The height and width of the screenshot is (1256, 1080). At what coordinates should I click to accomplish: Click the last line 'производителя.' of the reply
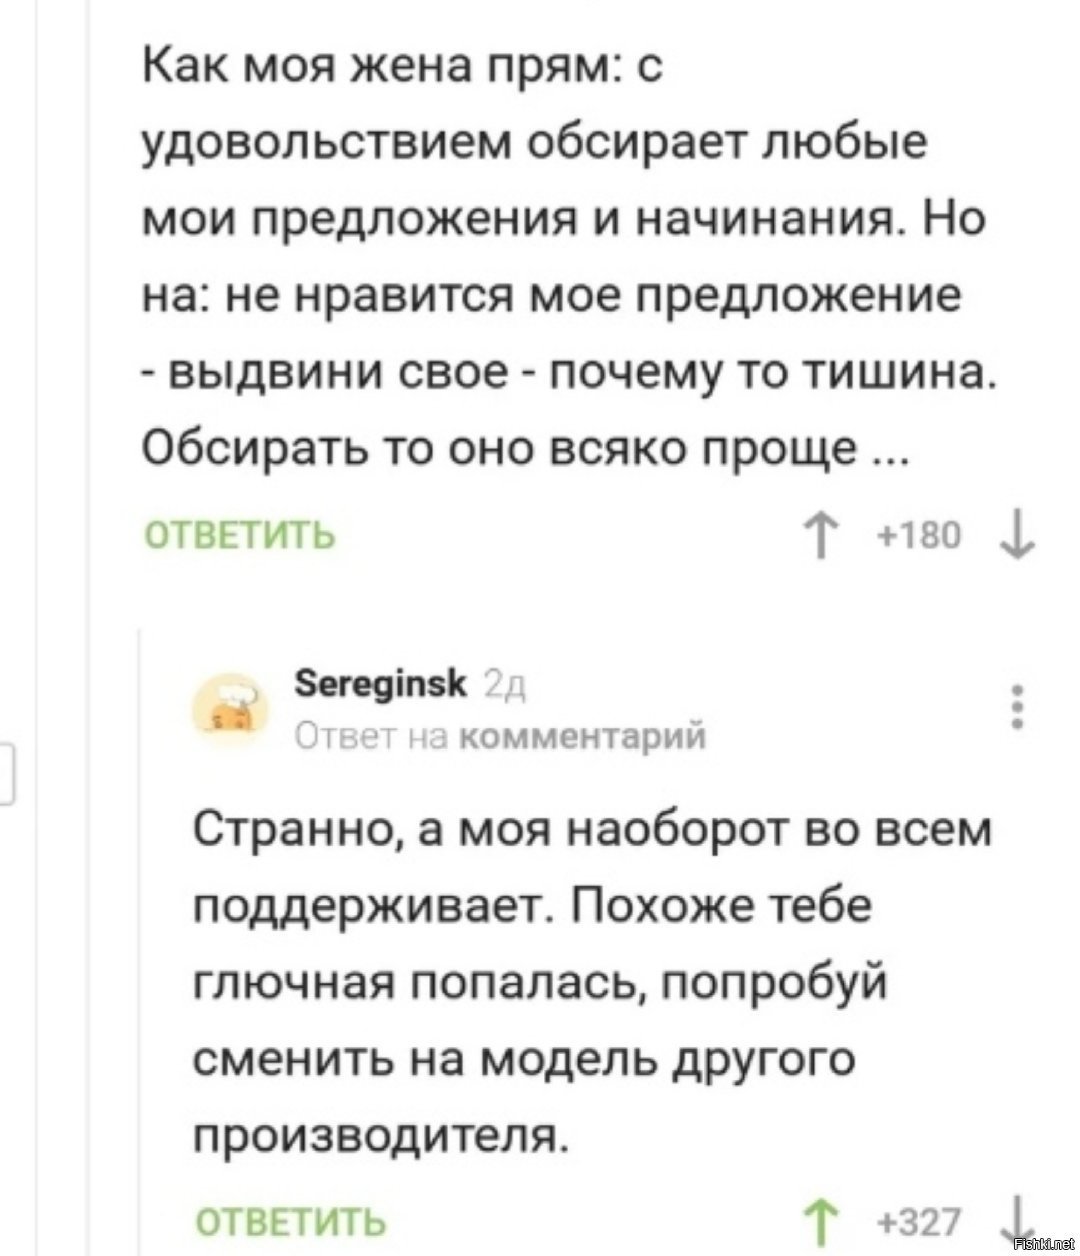[380, 1135]
